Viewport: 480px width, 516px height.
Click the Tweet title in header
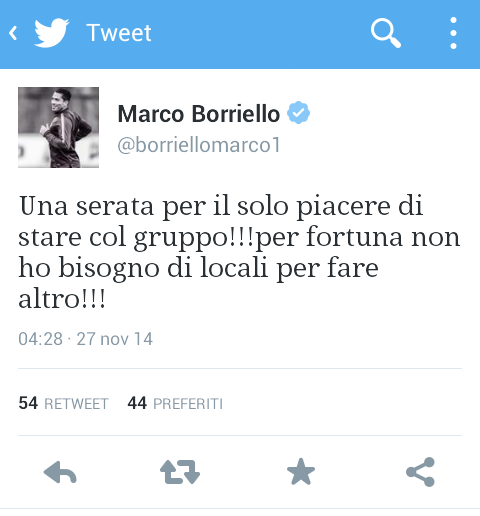(119, 33)
